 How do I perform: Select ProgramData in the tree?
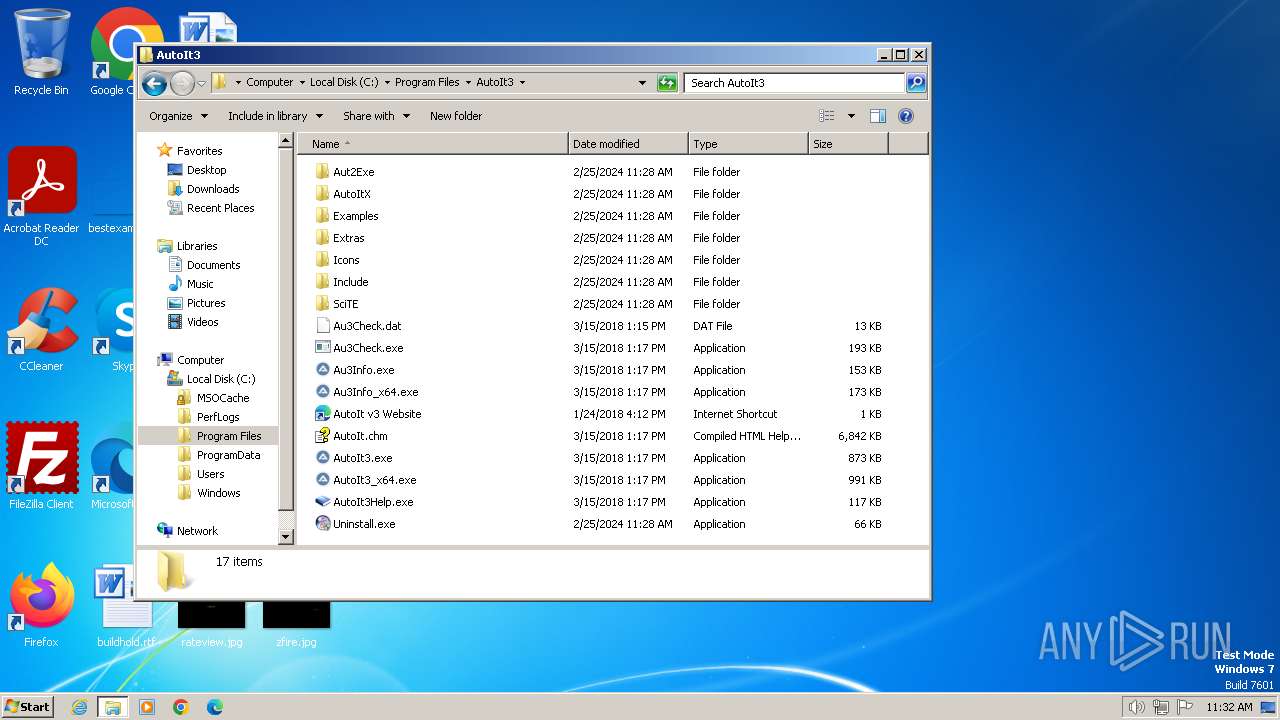coord(228,455)
